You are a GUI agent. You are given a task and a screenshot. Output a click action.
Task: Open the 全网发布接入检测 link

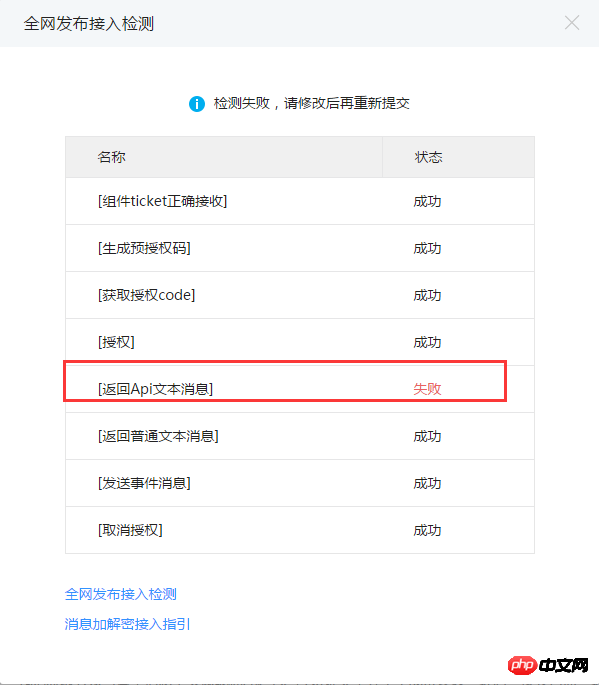(x=121, y=594)
